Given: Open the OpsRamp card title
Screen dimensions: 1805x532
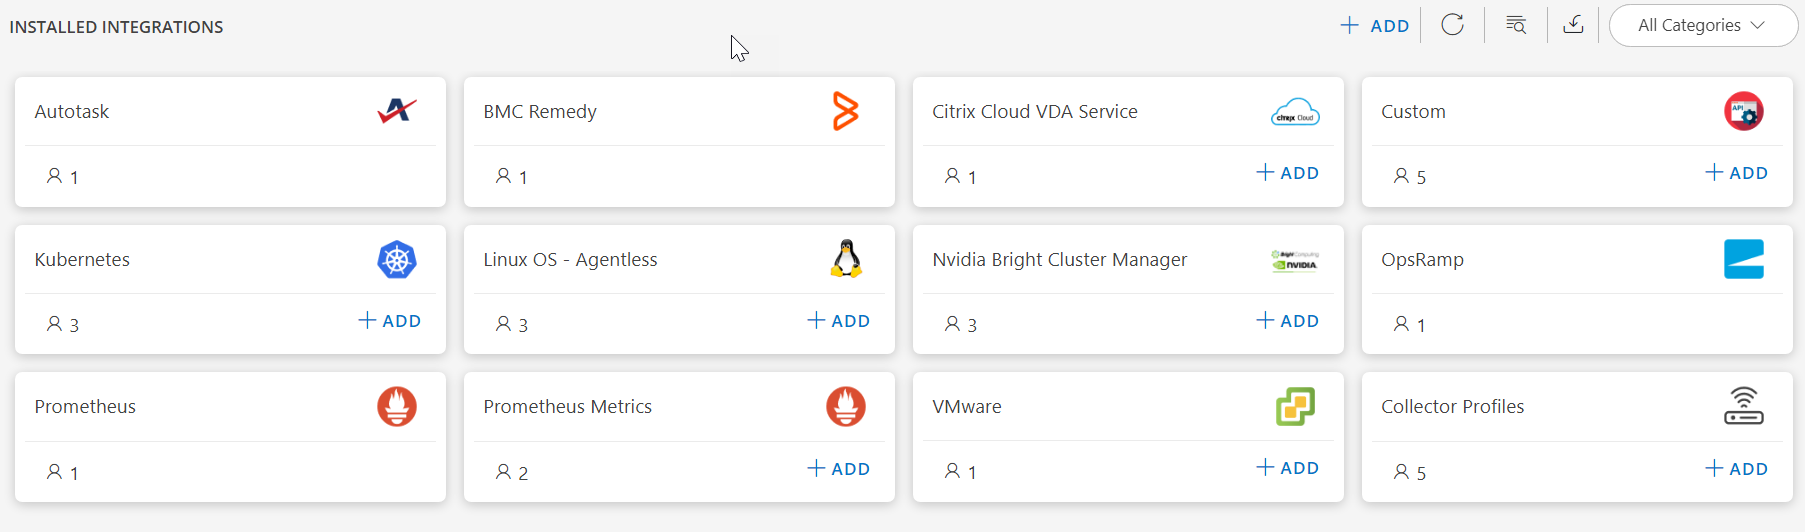Looking at the screenshot, I should pyautogui.click(x=1422, y=260).
